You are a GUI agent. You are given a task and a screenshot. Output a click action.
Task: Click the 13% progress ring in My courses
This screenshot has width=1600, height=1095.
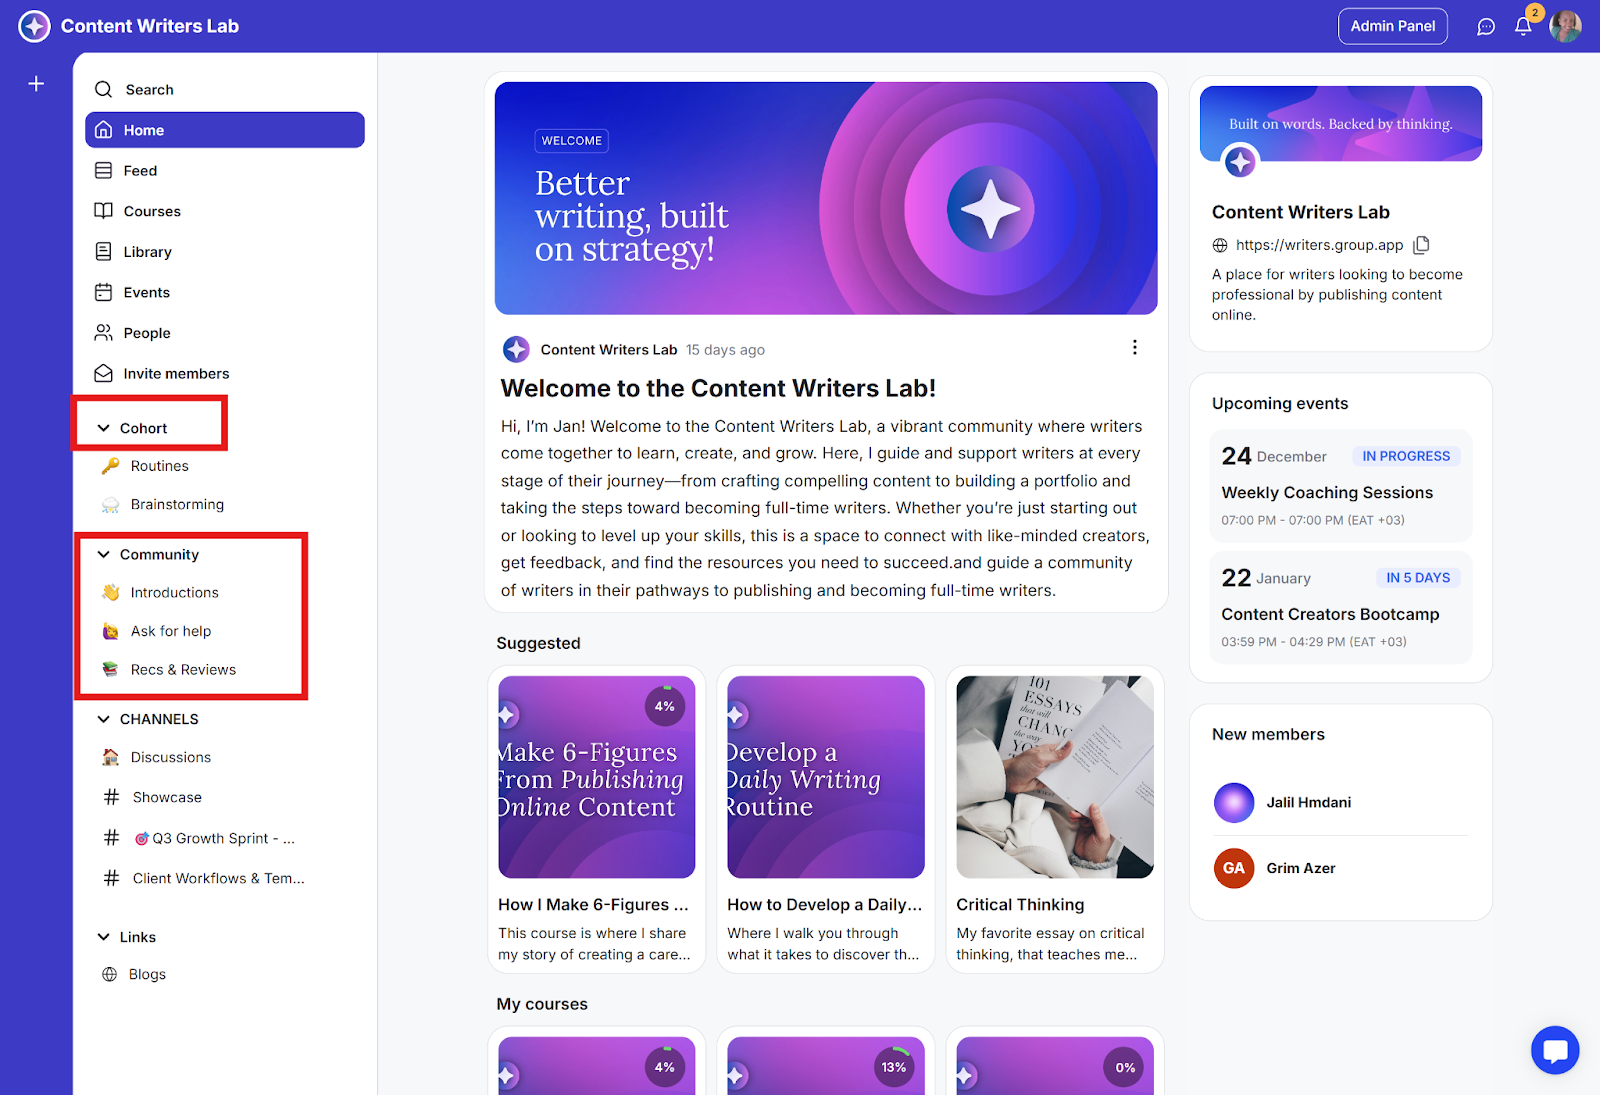894,1067
